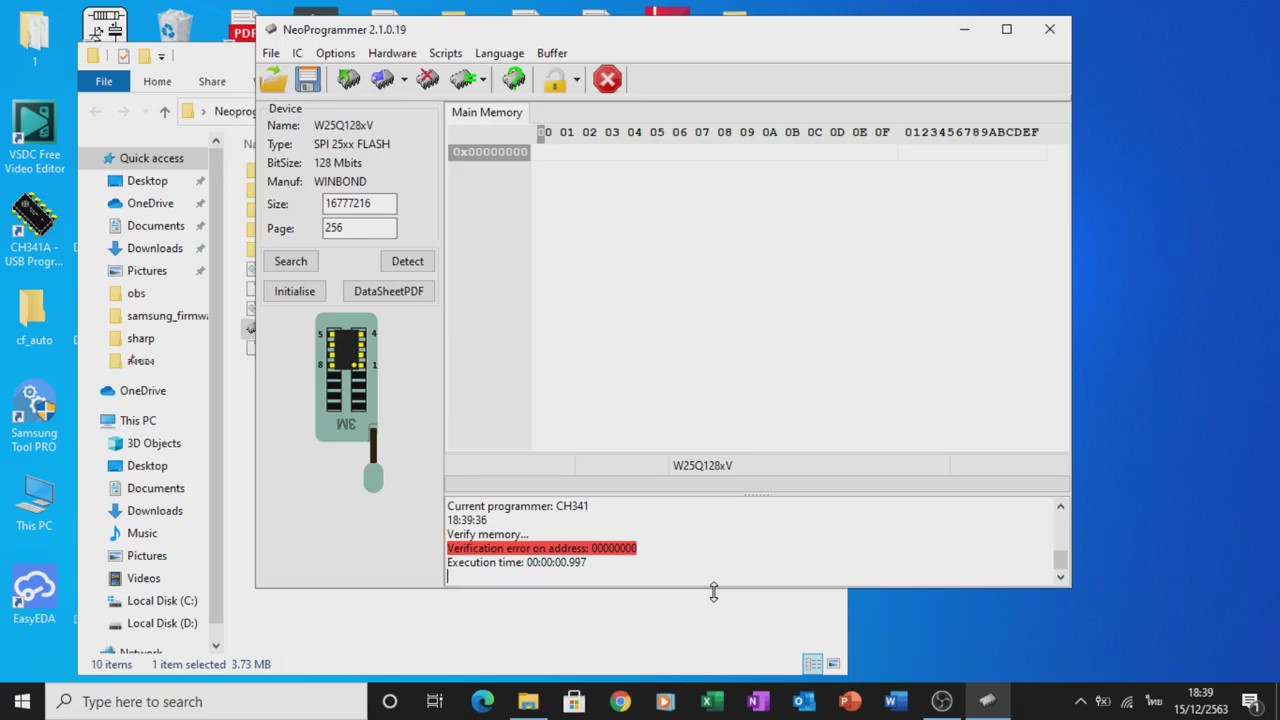Click the pin icon beside Downloads
Viewport: 1280px width, 720px height.
(200, 248)
